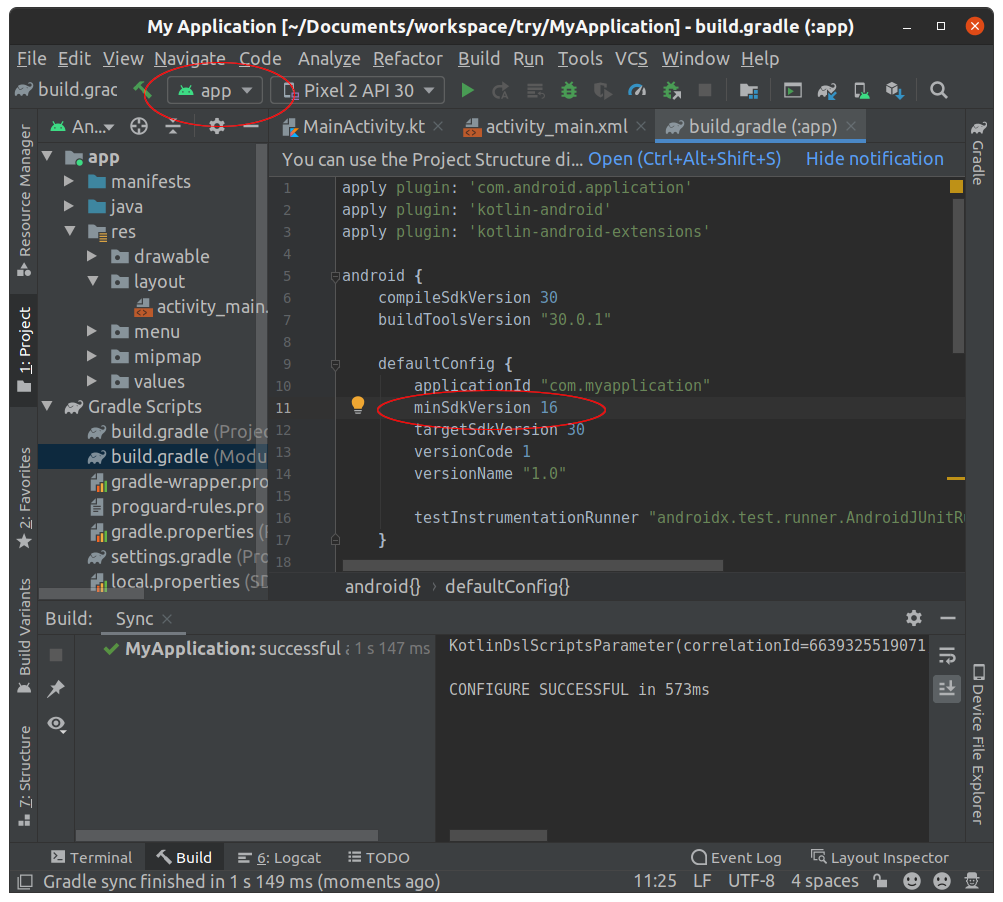Expand the manifests folder
This screenshot has width=1003, height=902.
(x=69, y=182)
